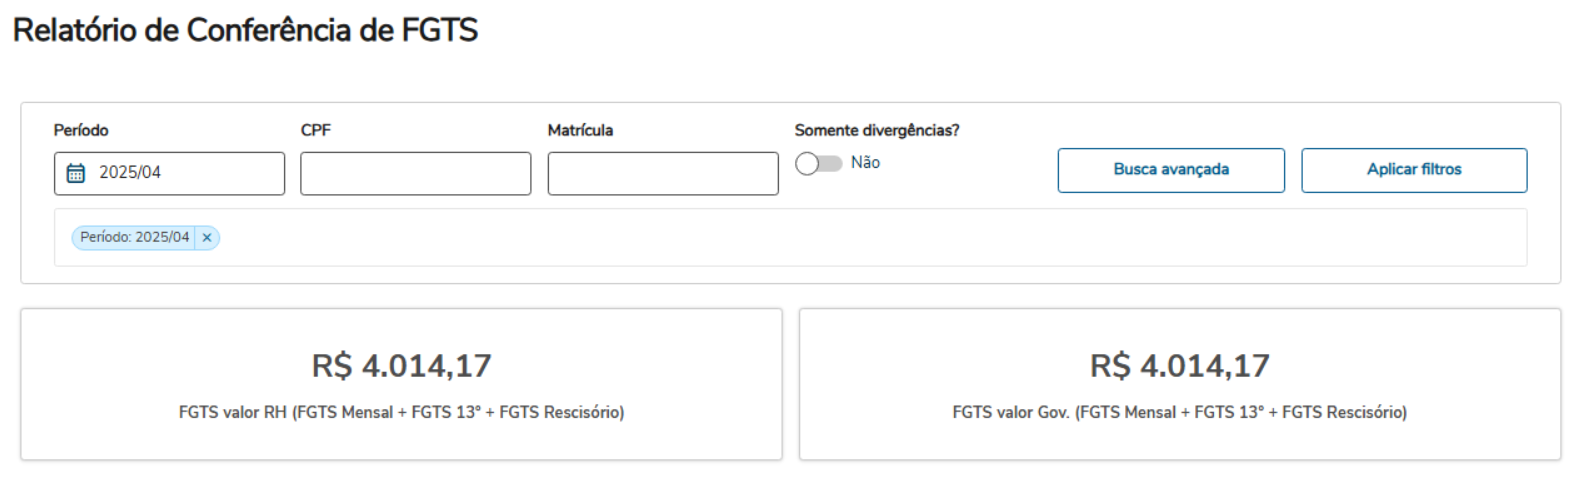Click the Busca avançada button
This screenshot has height=487, width=1572.
pyautogui.click(x=1171, y=170)
